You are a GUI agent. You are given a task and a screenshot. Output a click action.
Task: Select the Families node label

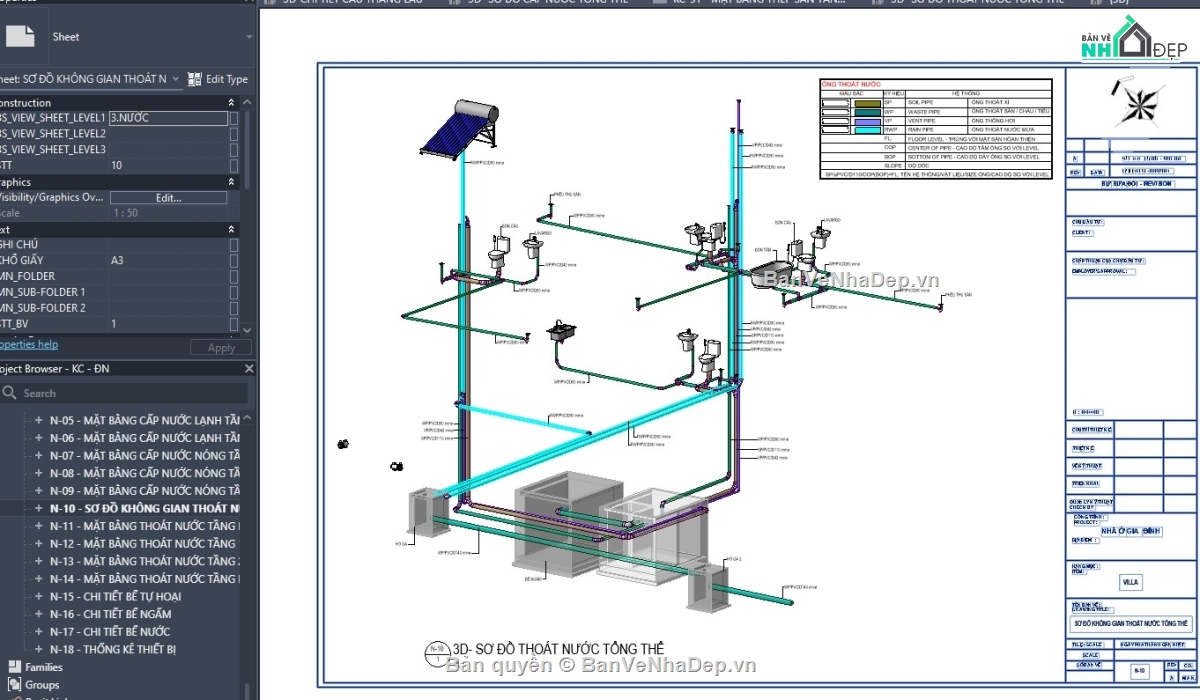[x=44, y=667]
